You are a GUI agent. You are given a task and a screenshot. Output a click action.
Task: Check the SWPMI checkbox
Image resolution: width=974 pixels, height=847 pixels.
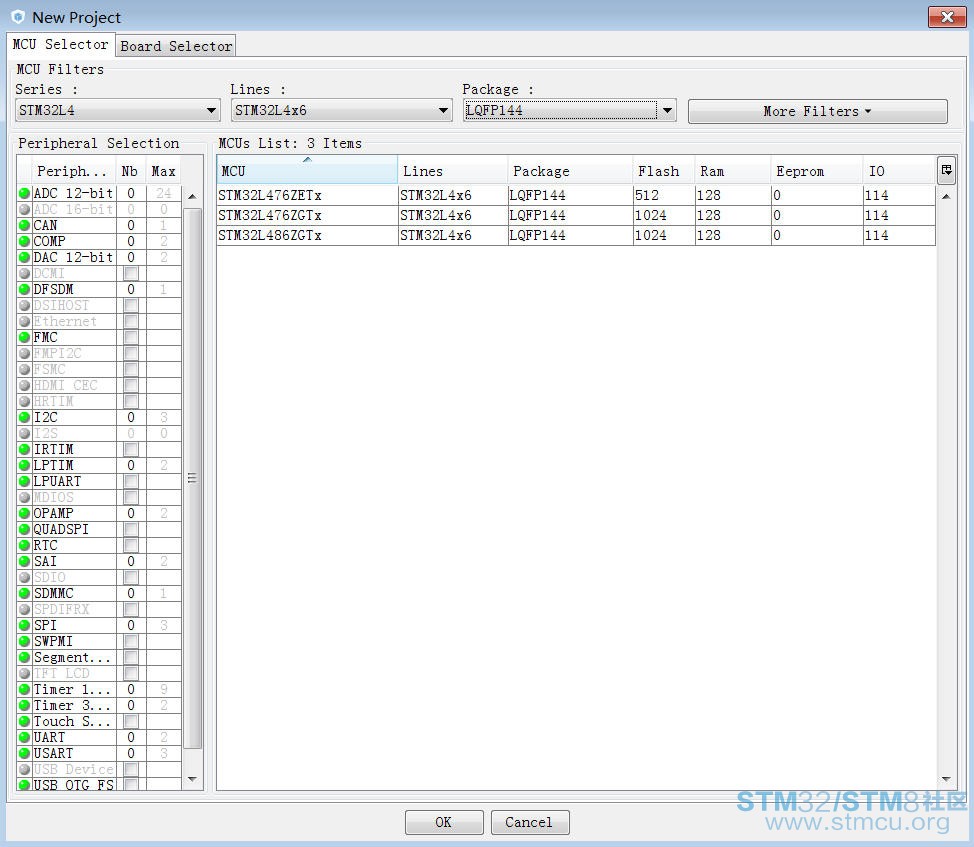pyautogui.click(x=131, y=641)
